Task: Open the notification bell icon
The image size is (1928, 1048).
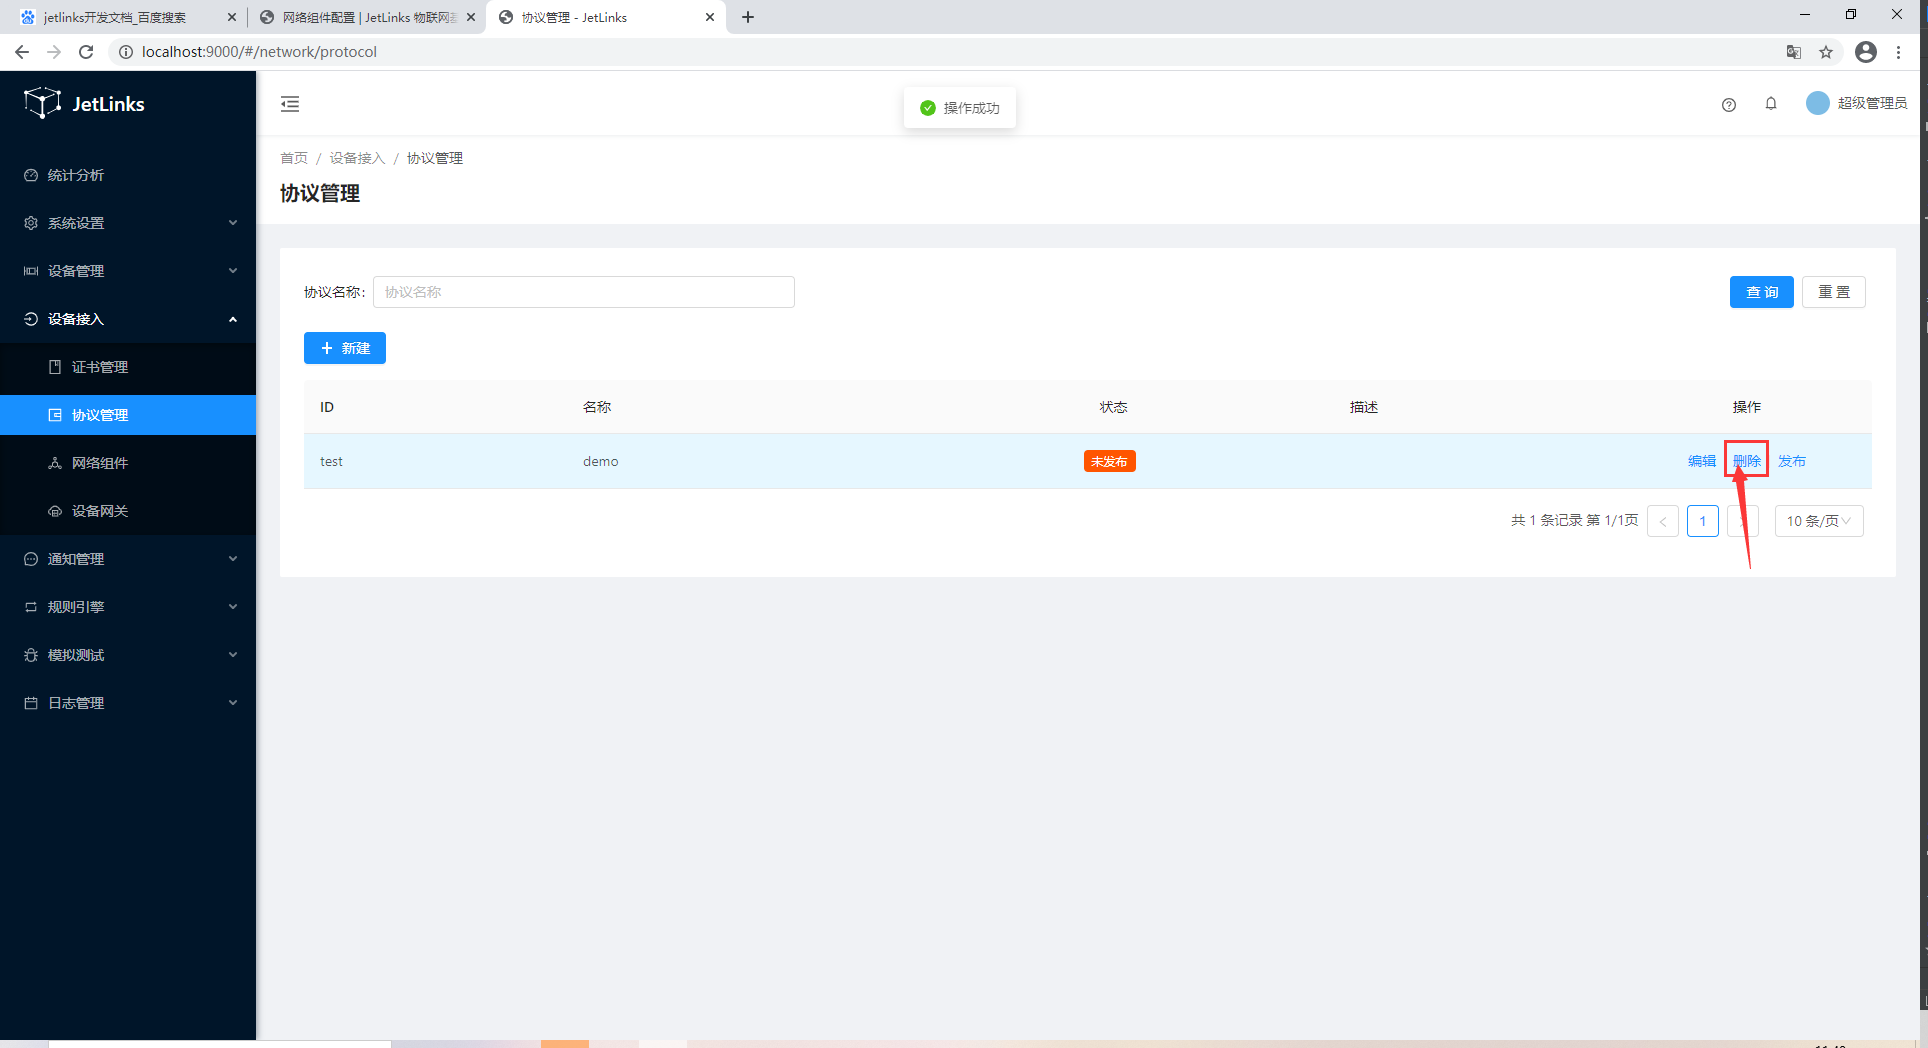Action: 1770,104
